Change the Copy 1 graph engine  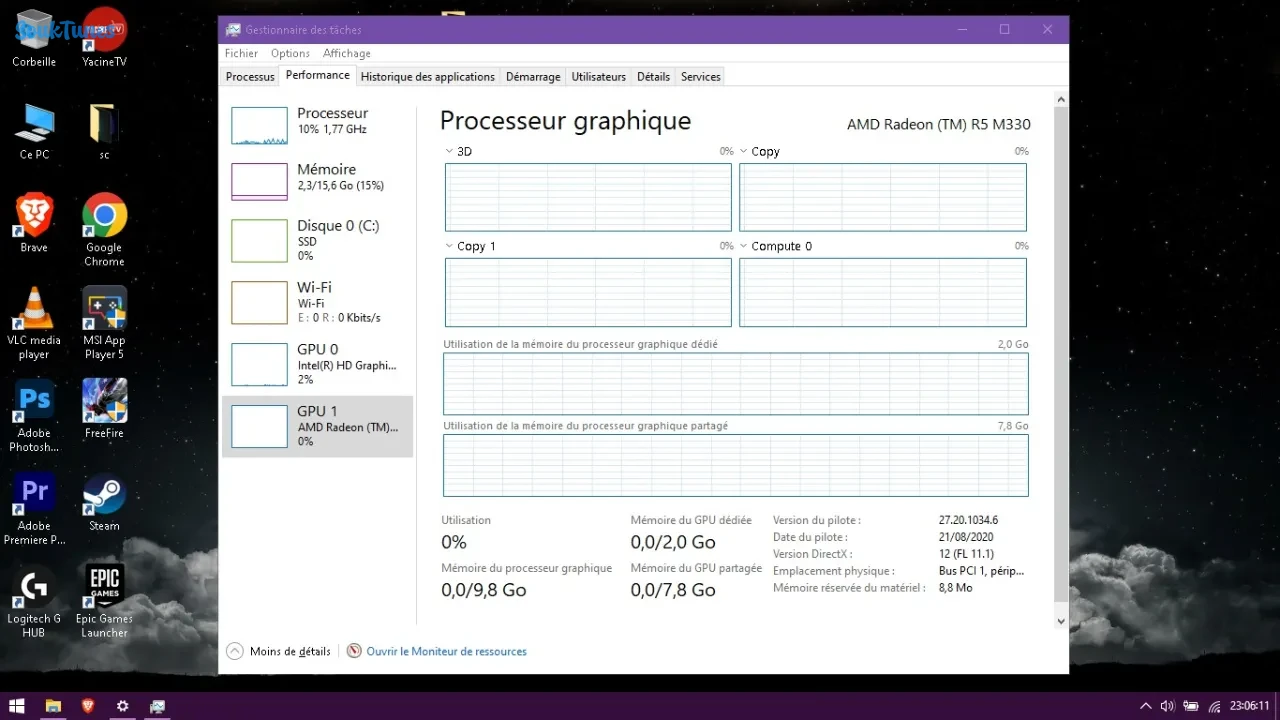(x=449, y=246)
